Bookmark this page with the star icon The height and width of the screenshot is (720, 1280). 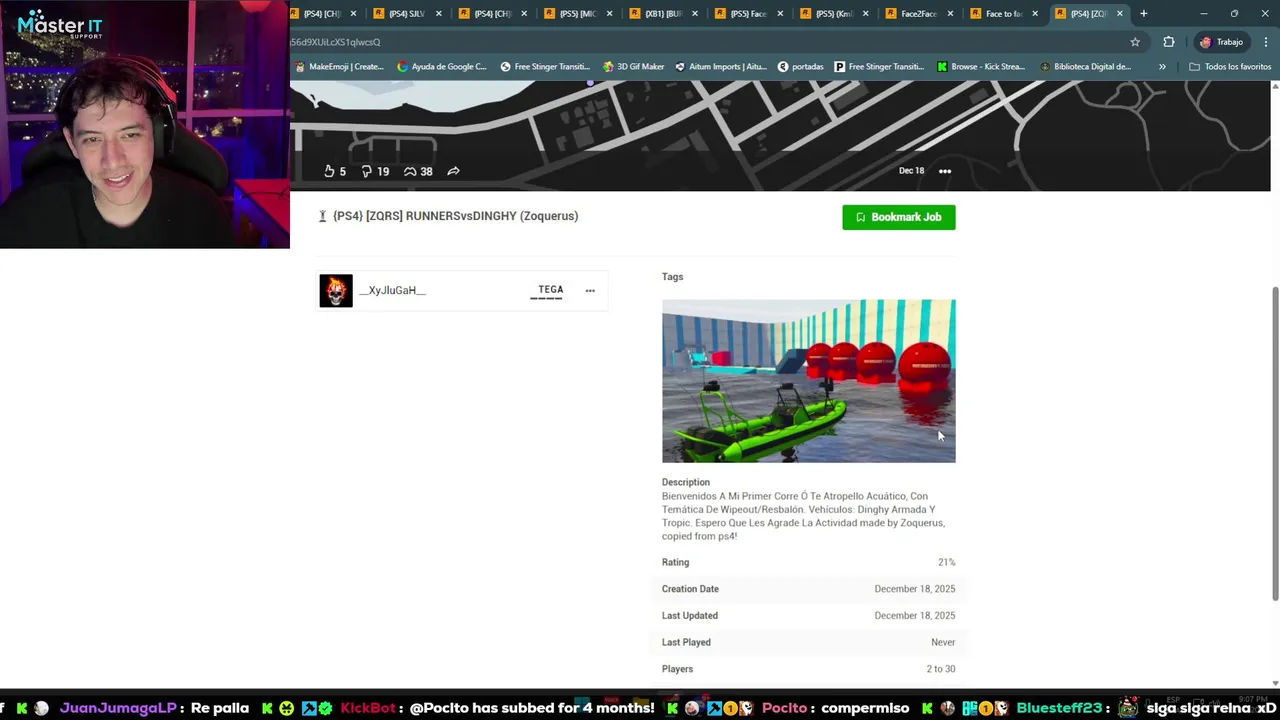1135,42
